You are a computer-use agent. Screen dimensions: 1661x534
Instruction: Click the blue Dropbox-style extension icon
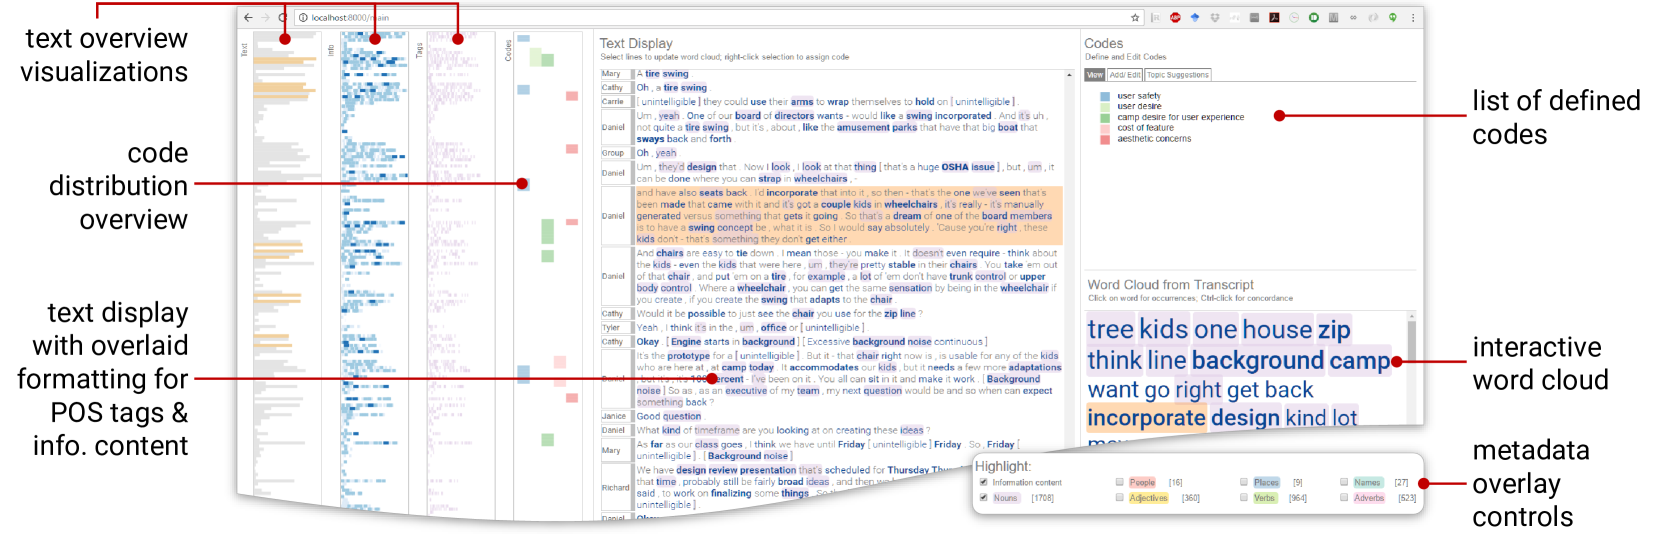[x=1194, y=17]
